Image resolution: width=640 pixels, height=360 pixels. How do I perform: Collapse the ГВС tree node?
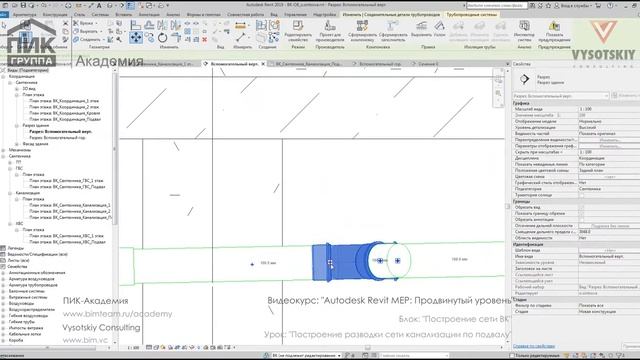pos(10,168)
